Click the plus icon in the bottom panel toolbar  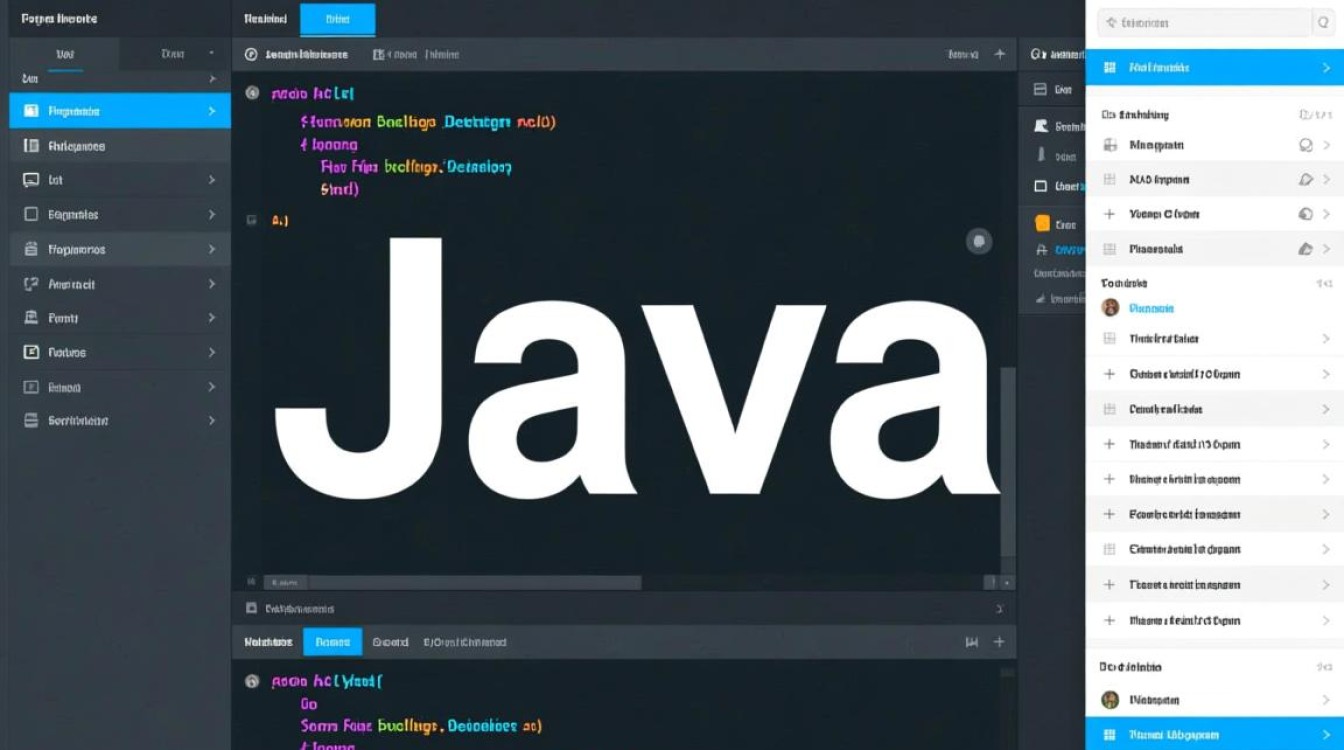[x=998, y=642]
